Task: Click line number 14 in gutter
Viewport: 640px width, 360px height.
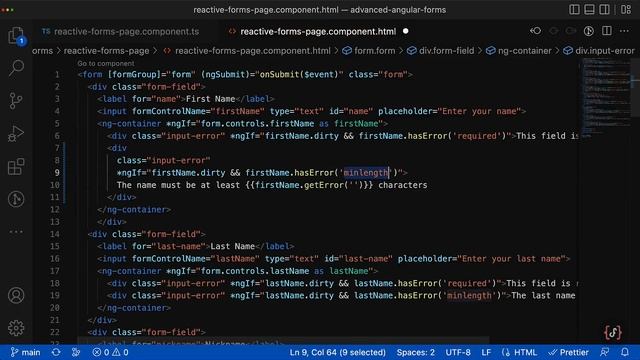Action: tap(55, 234)
